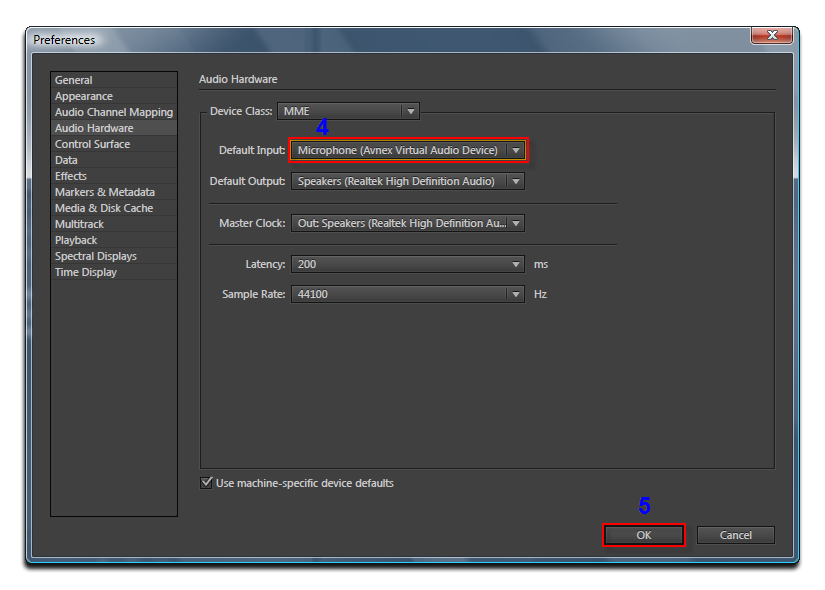Toggle Use machine-specific device defaults checkbox
Screen dimensions: 825x590
[206, 483]
